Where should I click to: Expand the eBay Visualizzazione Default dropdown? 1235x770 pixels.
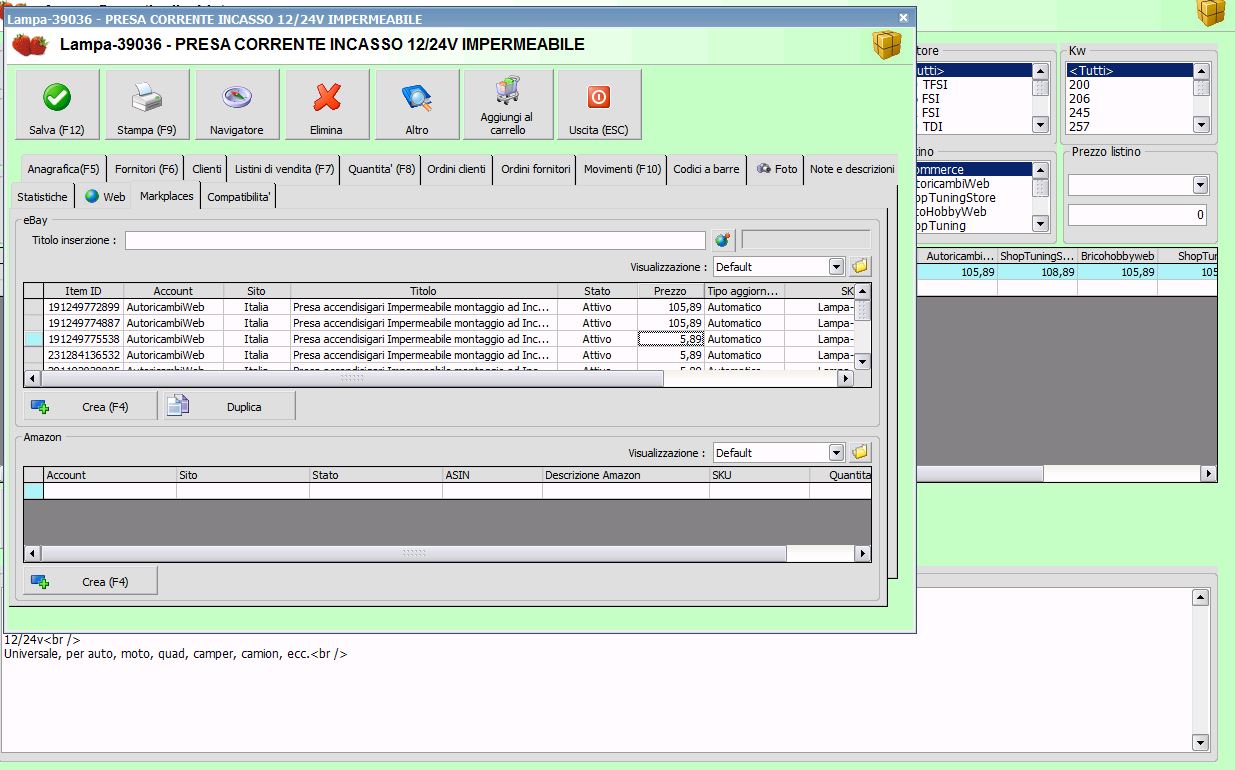836,267
